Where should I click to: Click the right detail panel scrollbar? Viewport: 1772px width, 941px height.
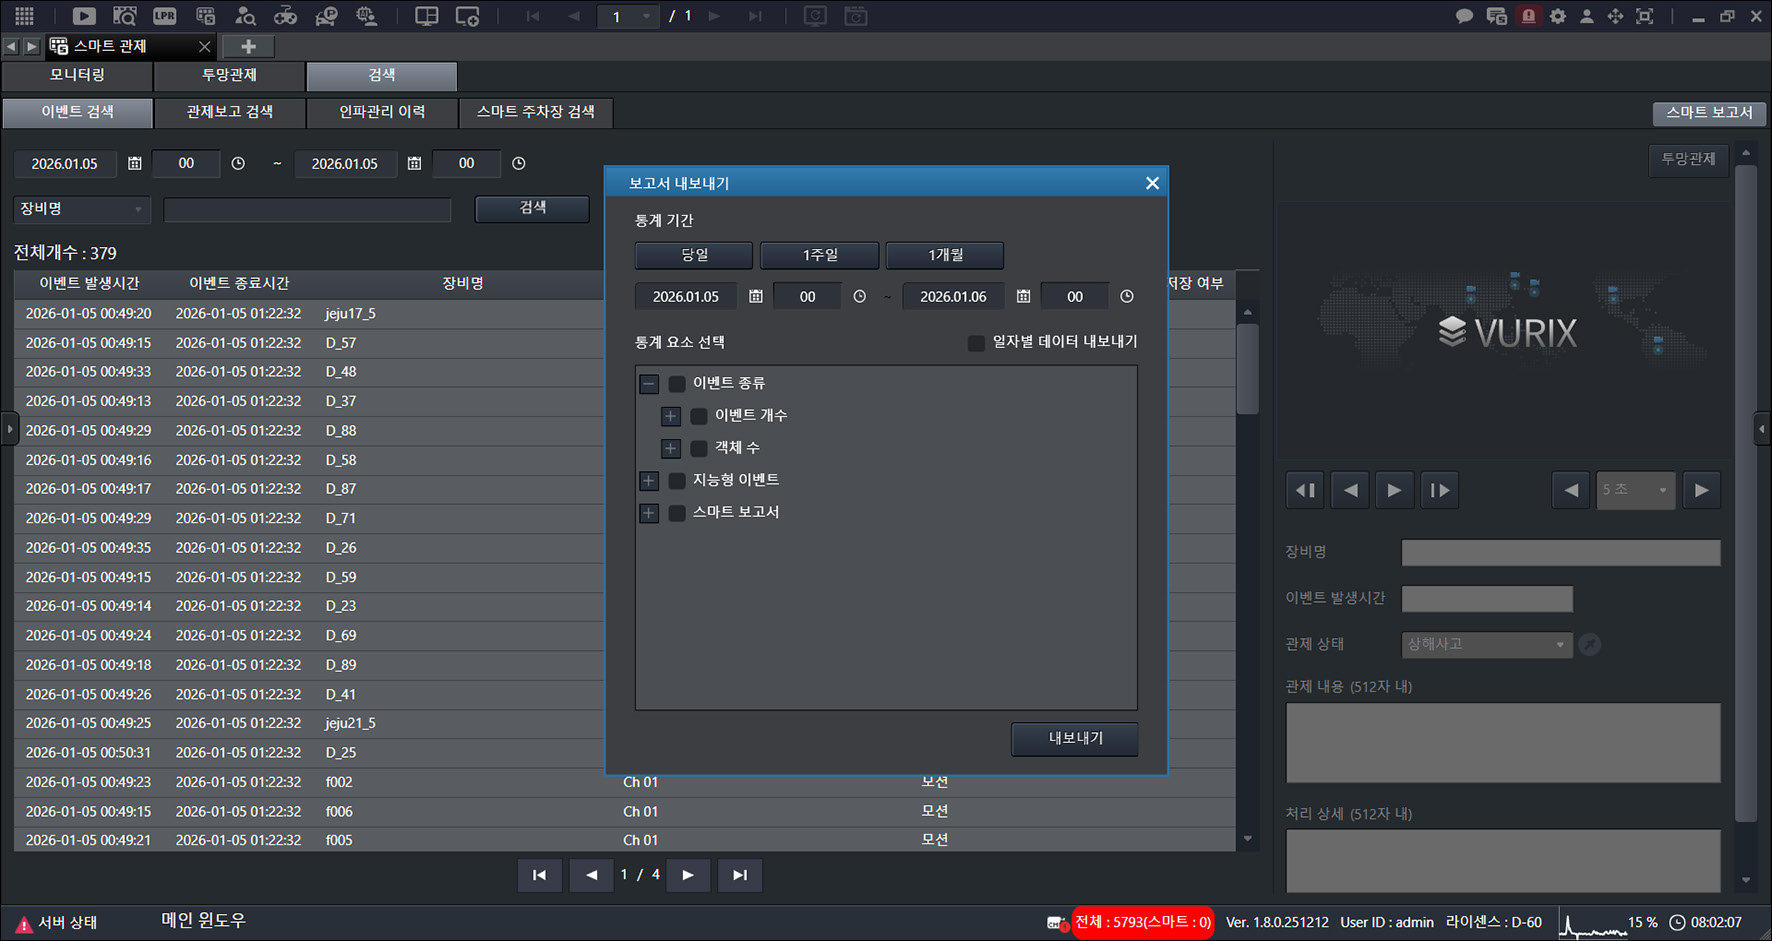(x=1746, y=492)
